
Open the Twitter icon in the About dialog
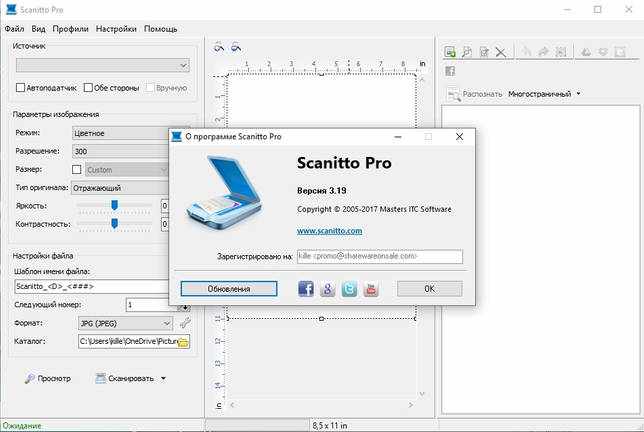(349, 289)
